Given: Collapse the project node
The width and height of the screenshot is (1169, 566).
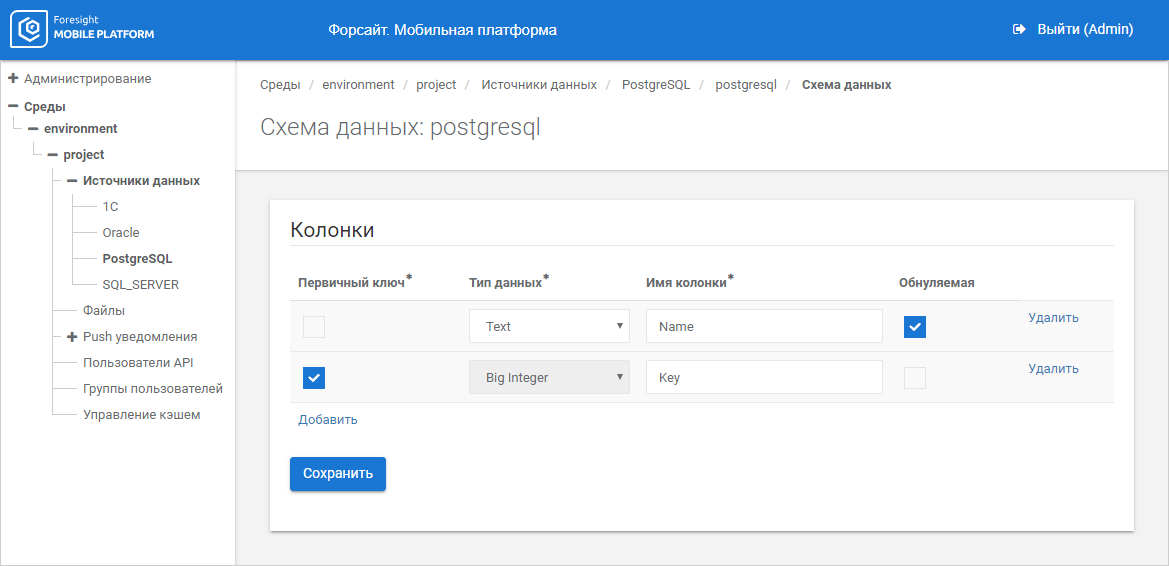Looking at the screenshot, I should pyautogui.click(x=52, y=155).
